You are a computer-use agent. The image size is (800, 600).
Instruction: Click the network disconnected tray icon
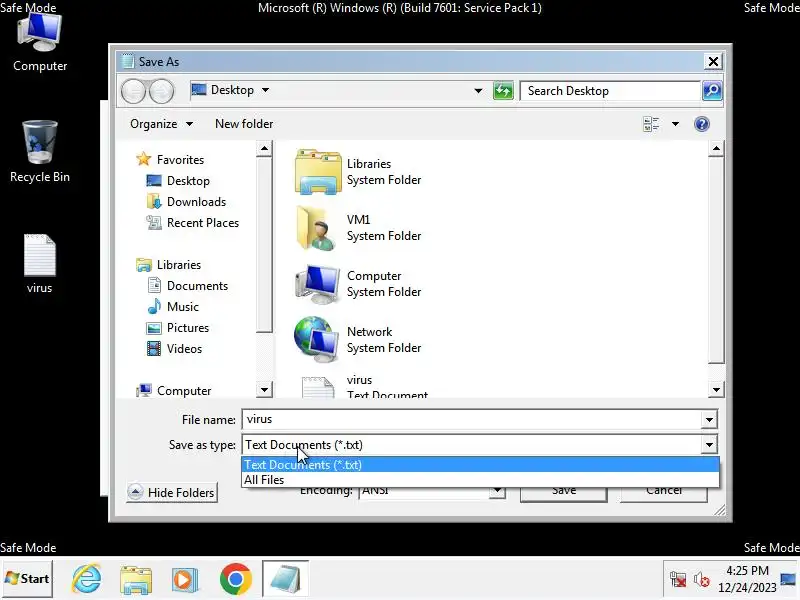coord(678,580)
